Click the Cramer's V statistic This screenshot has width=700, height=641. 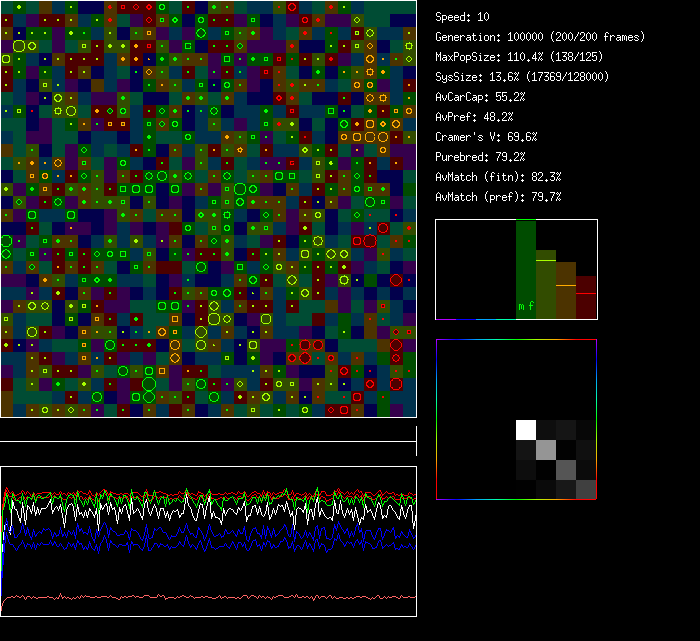[487, 137]
